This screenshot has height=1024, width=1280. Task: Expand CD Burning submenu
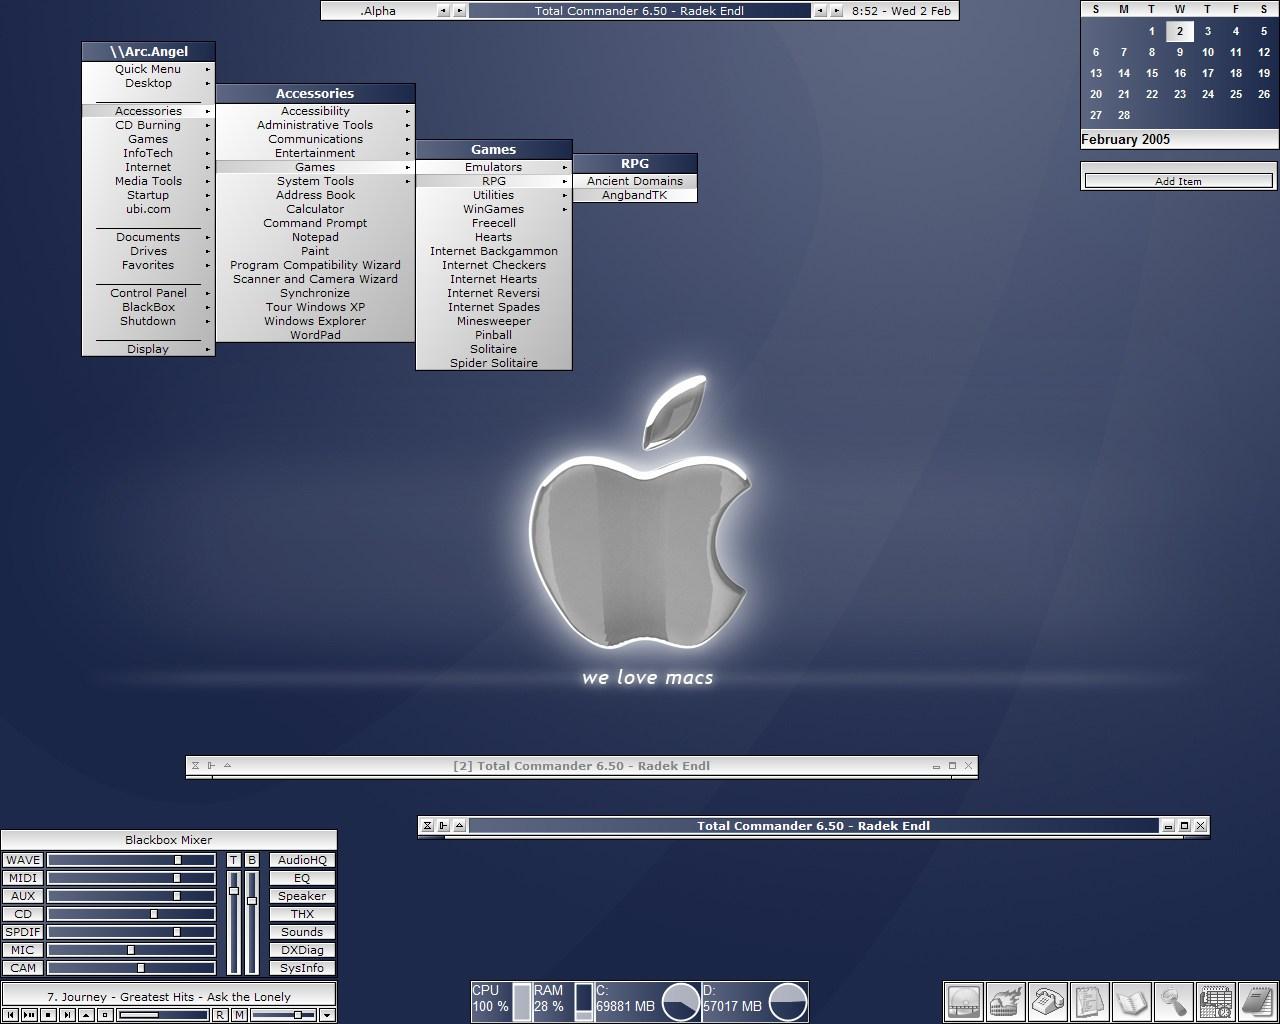click(148, 125)
